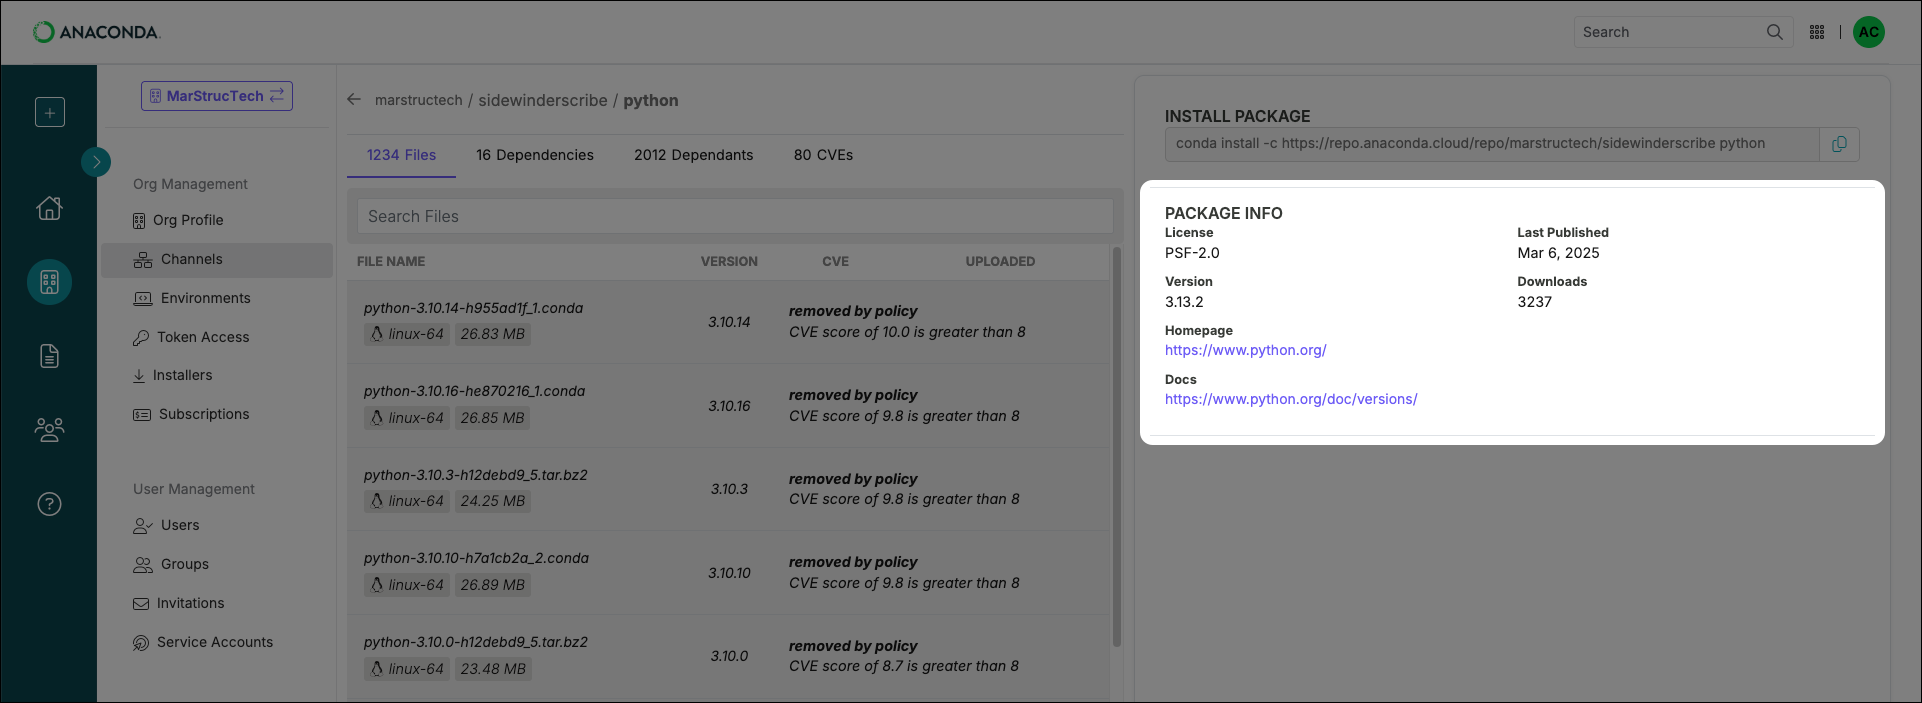Click version 3.10.16 cell
This screenshot has width=1922, height=703.
(729, 406)
